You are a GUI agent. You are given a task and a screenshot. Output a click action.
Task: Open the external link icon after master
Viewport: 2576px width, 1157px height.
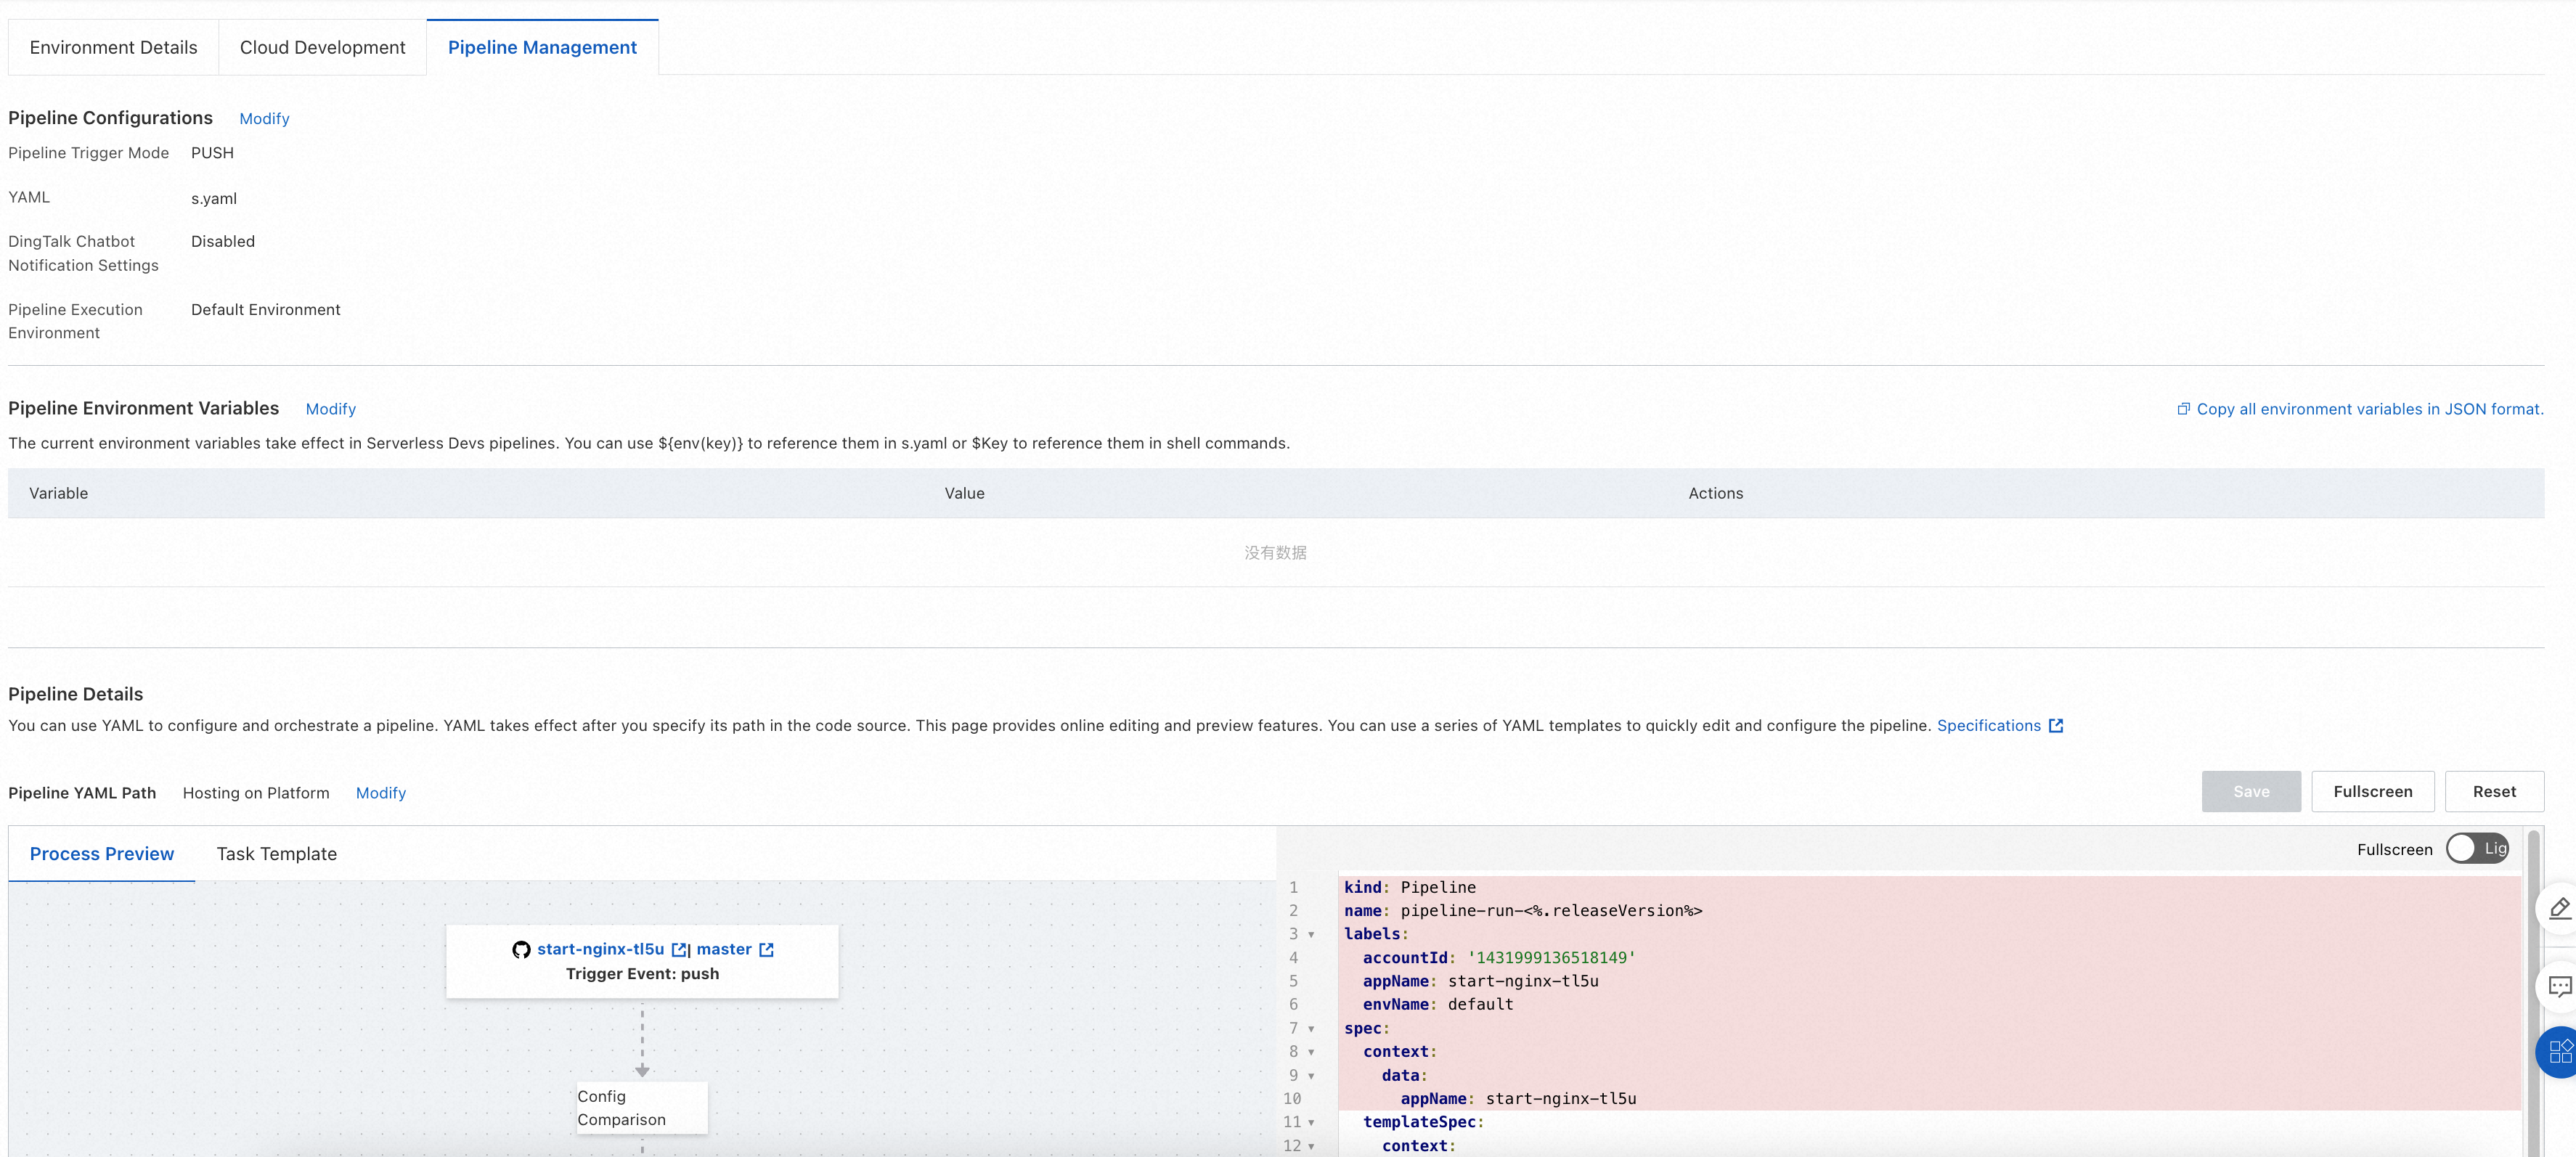tap(767, 950)
